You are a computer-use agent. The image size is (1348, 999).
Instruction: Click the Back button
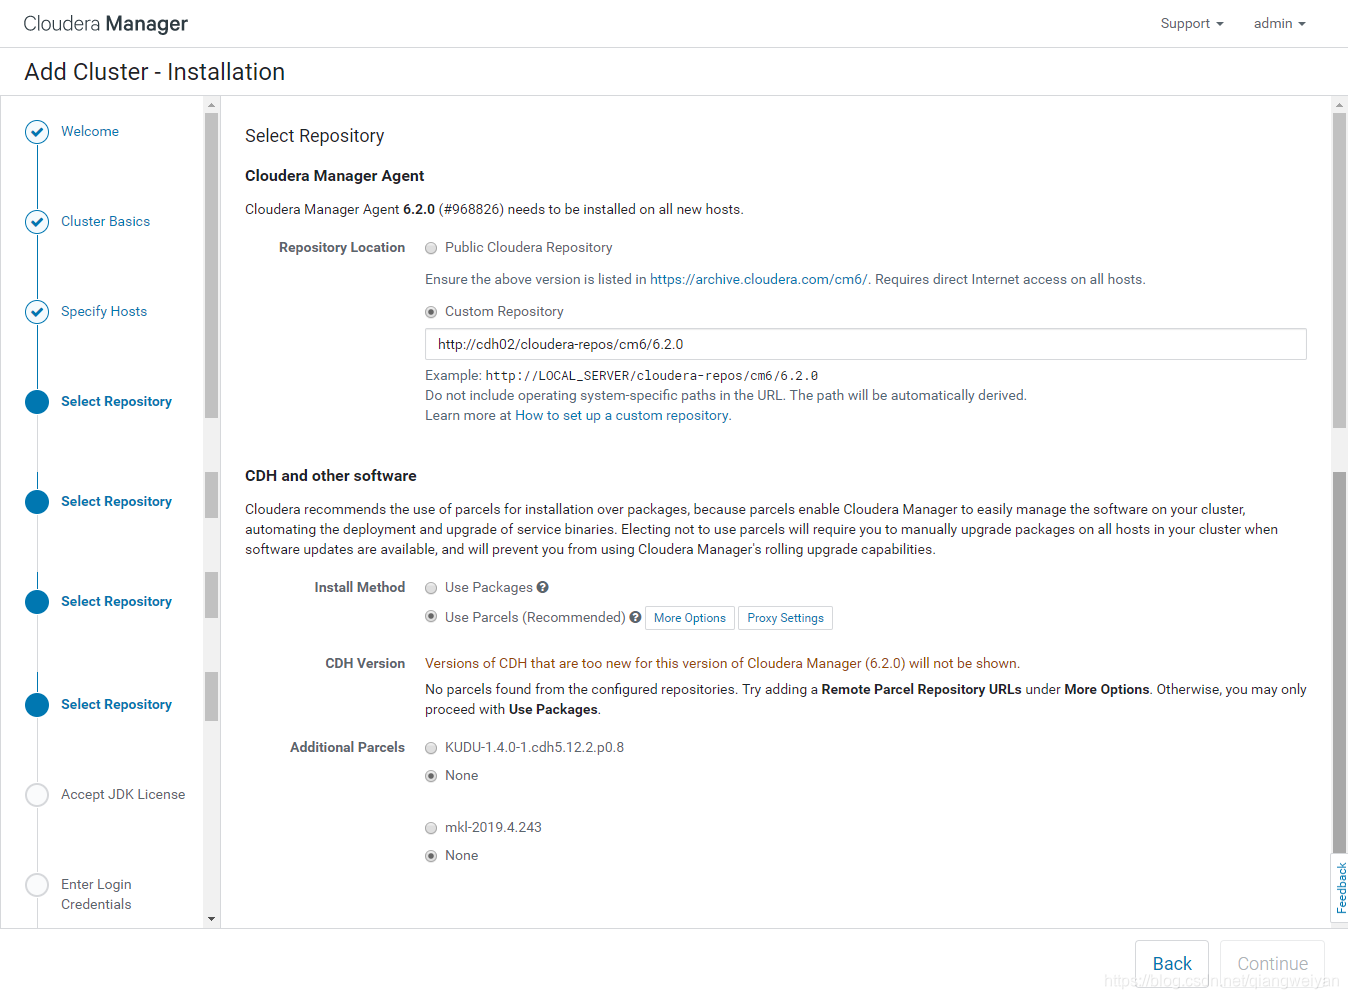coord(1172,963)
